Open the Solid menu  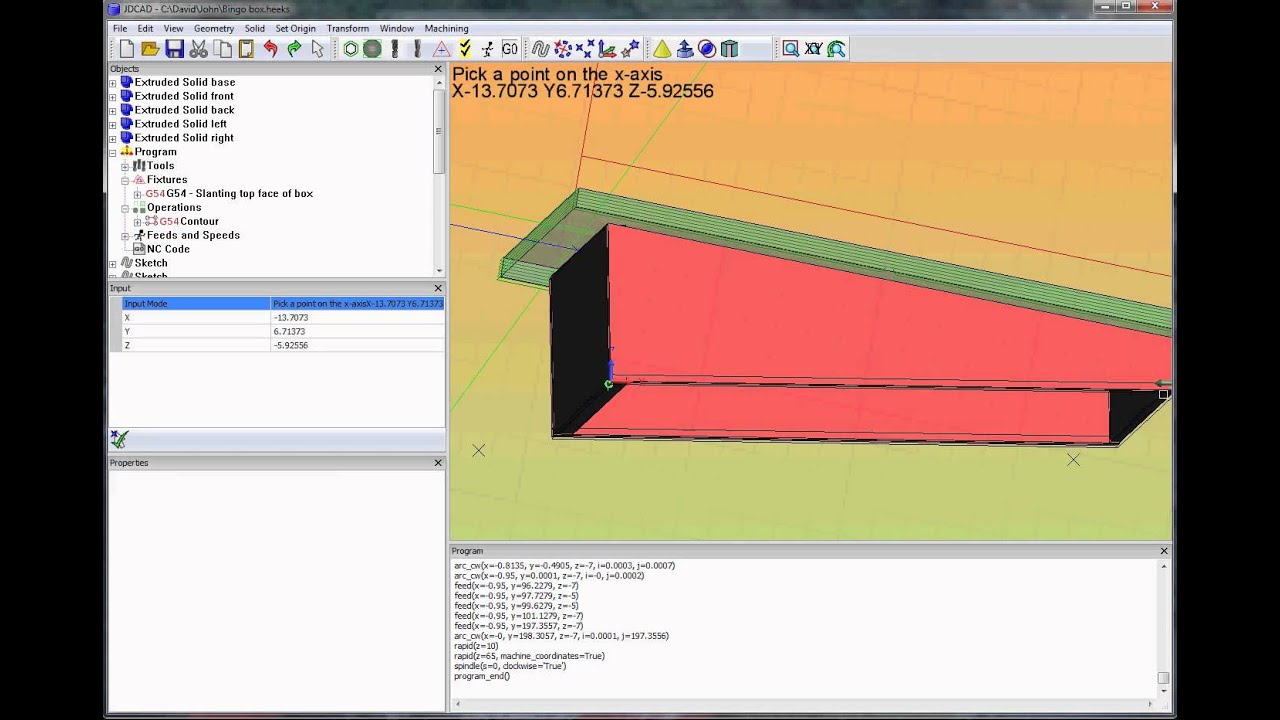tap(255, 28)
